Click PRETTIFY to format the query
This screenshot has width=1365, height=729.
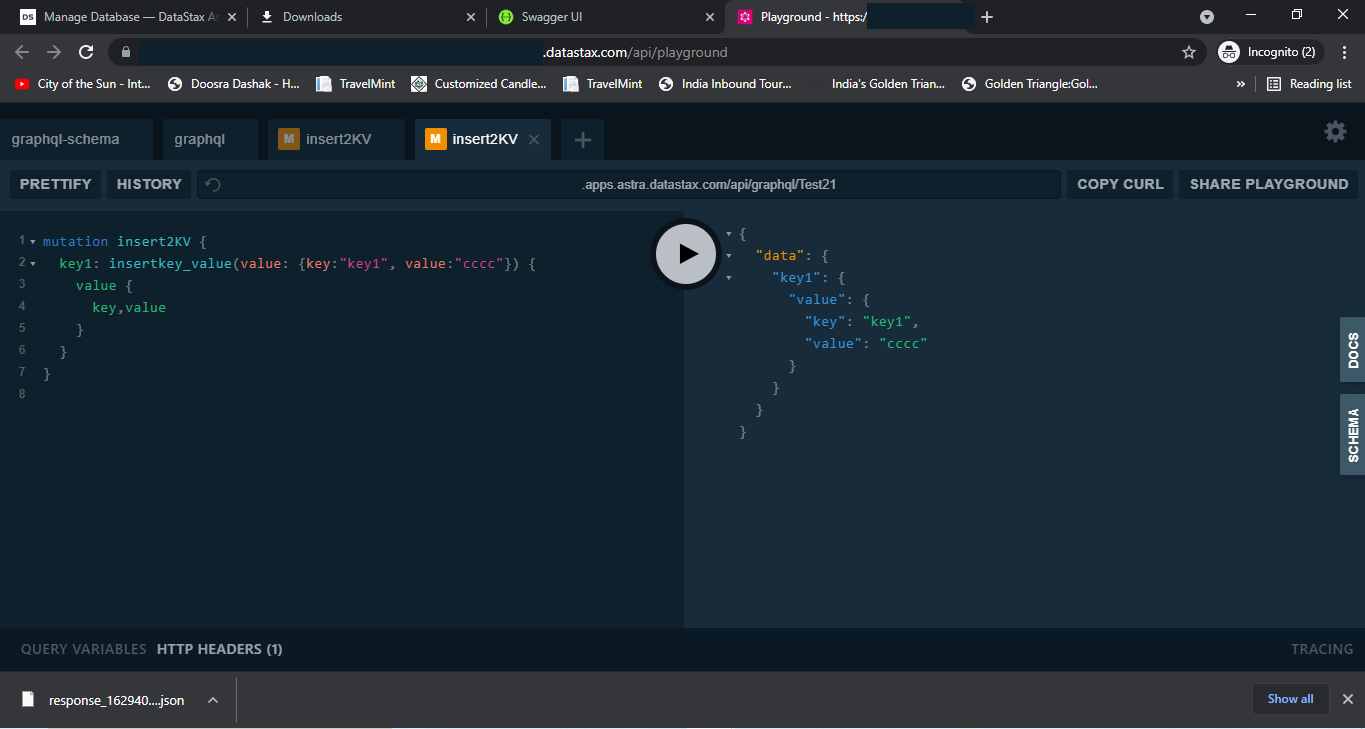pyautogui.click(x=55, y=183)
